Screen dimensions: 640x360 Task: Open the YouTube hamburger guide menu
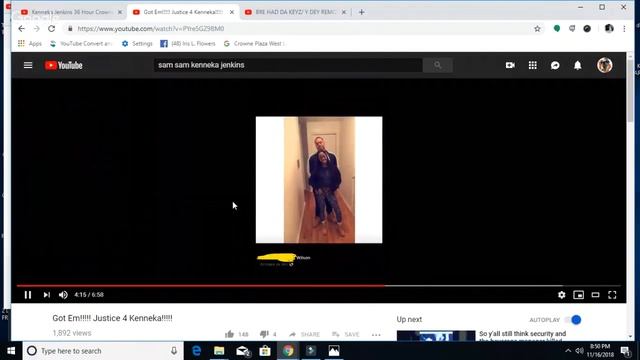tap(28, 65)
